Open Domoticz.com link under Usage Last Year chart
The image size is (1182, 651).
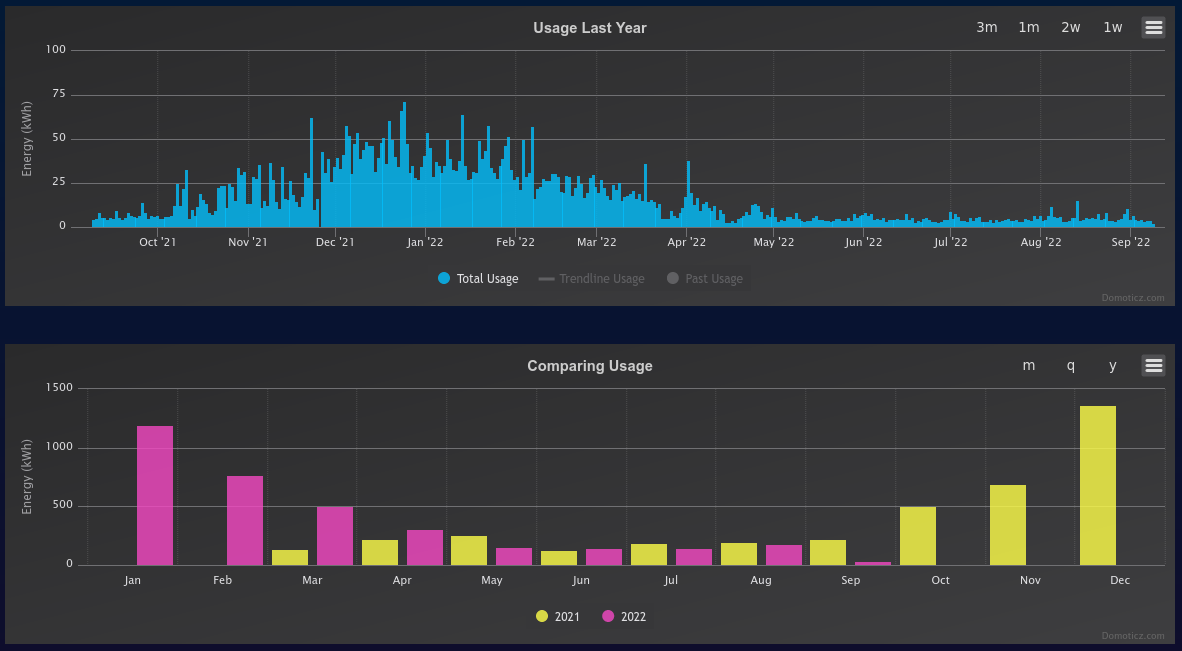(1133, 298)
